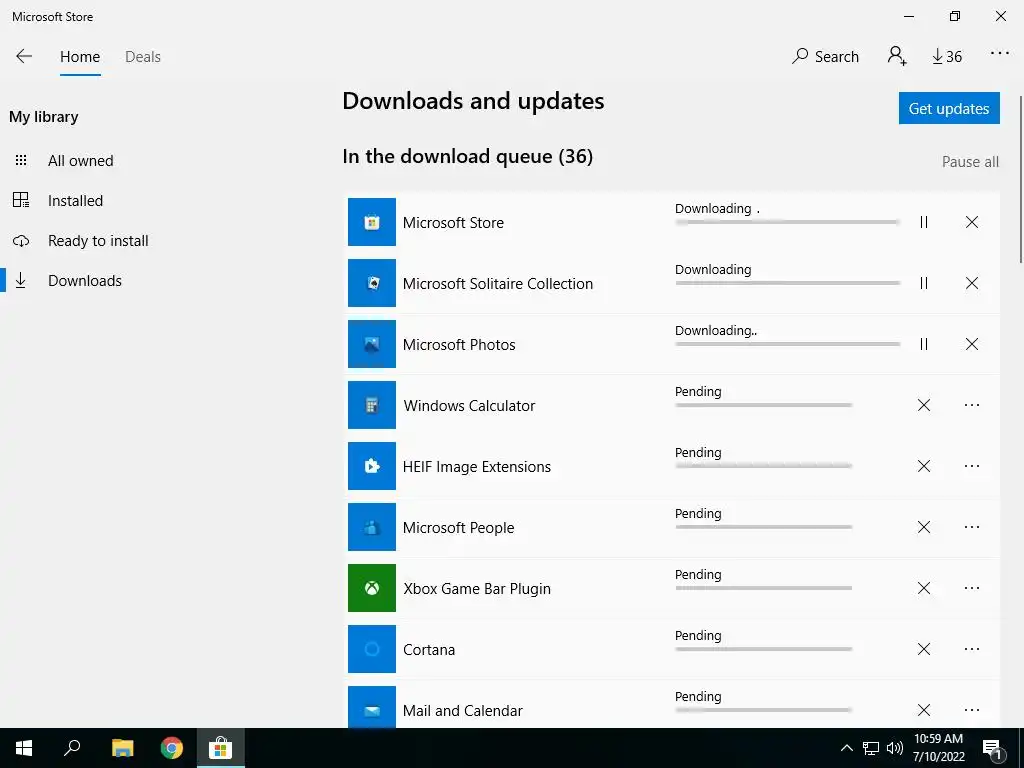Cancel the pending HEIF Image Extensions update
The image size is (1024, 768).
coord(923,466)
